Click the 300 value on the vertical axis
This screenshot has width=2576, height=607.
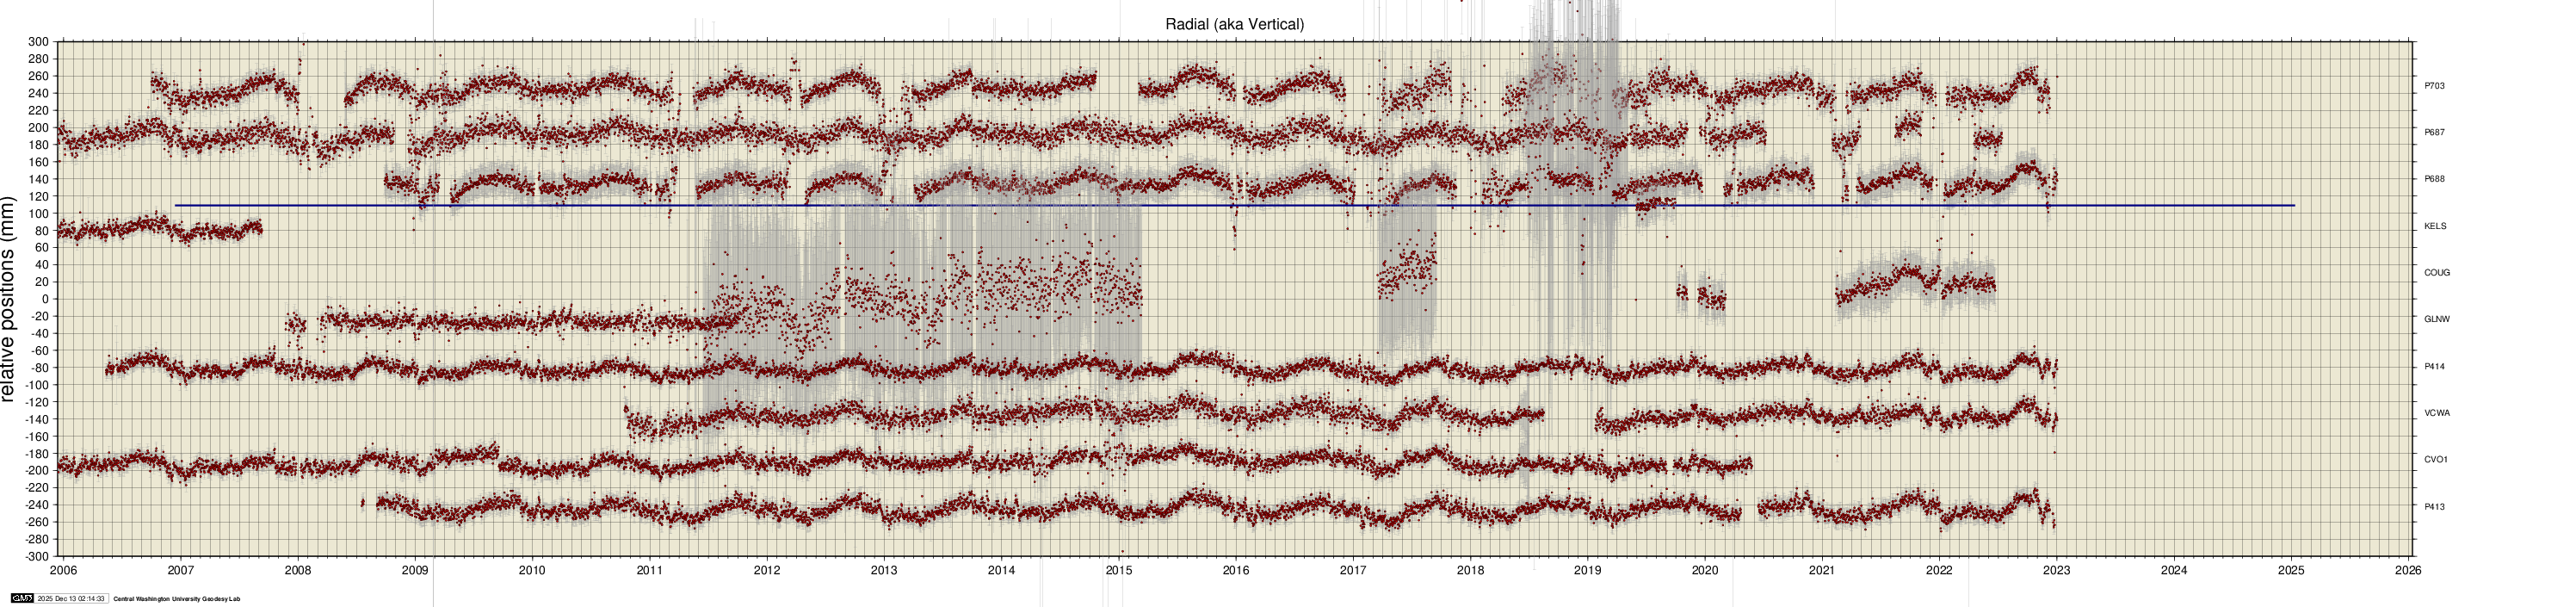tap(38, 42)
